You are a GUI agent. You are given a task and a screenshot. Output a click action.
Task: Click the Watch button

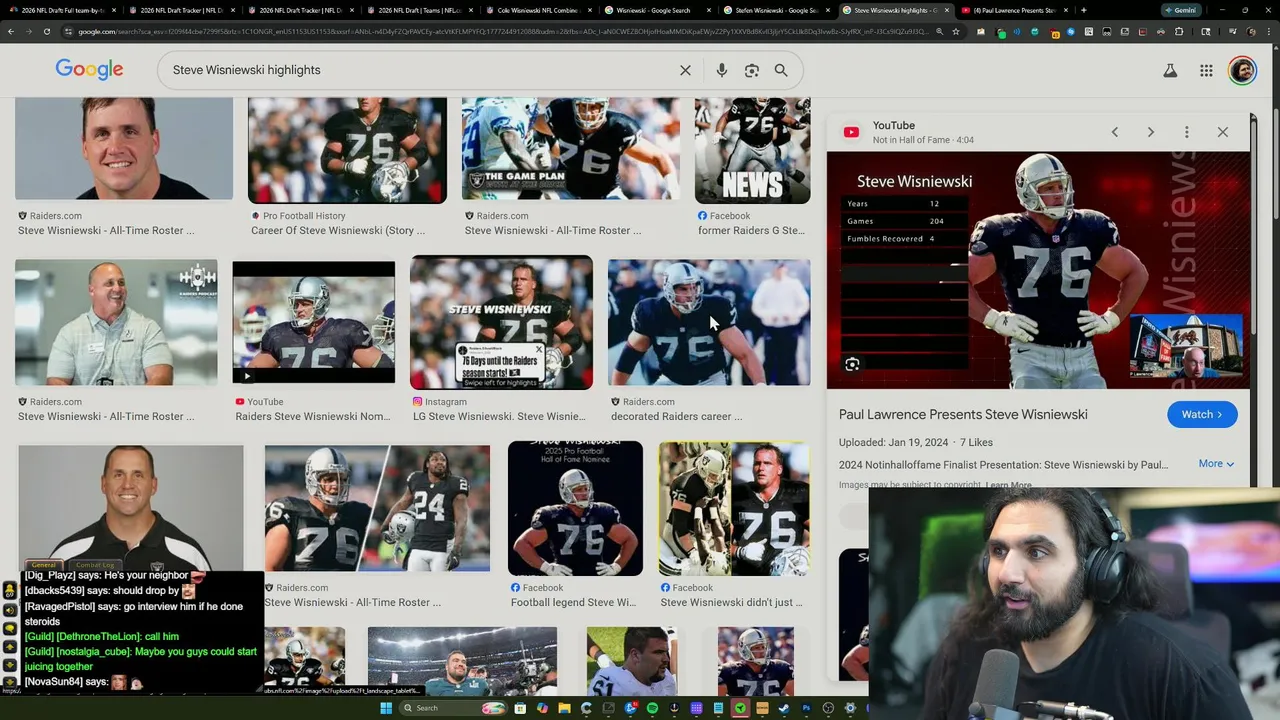pyautogui.click(x=1202, y=415)
